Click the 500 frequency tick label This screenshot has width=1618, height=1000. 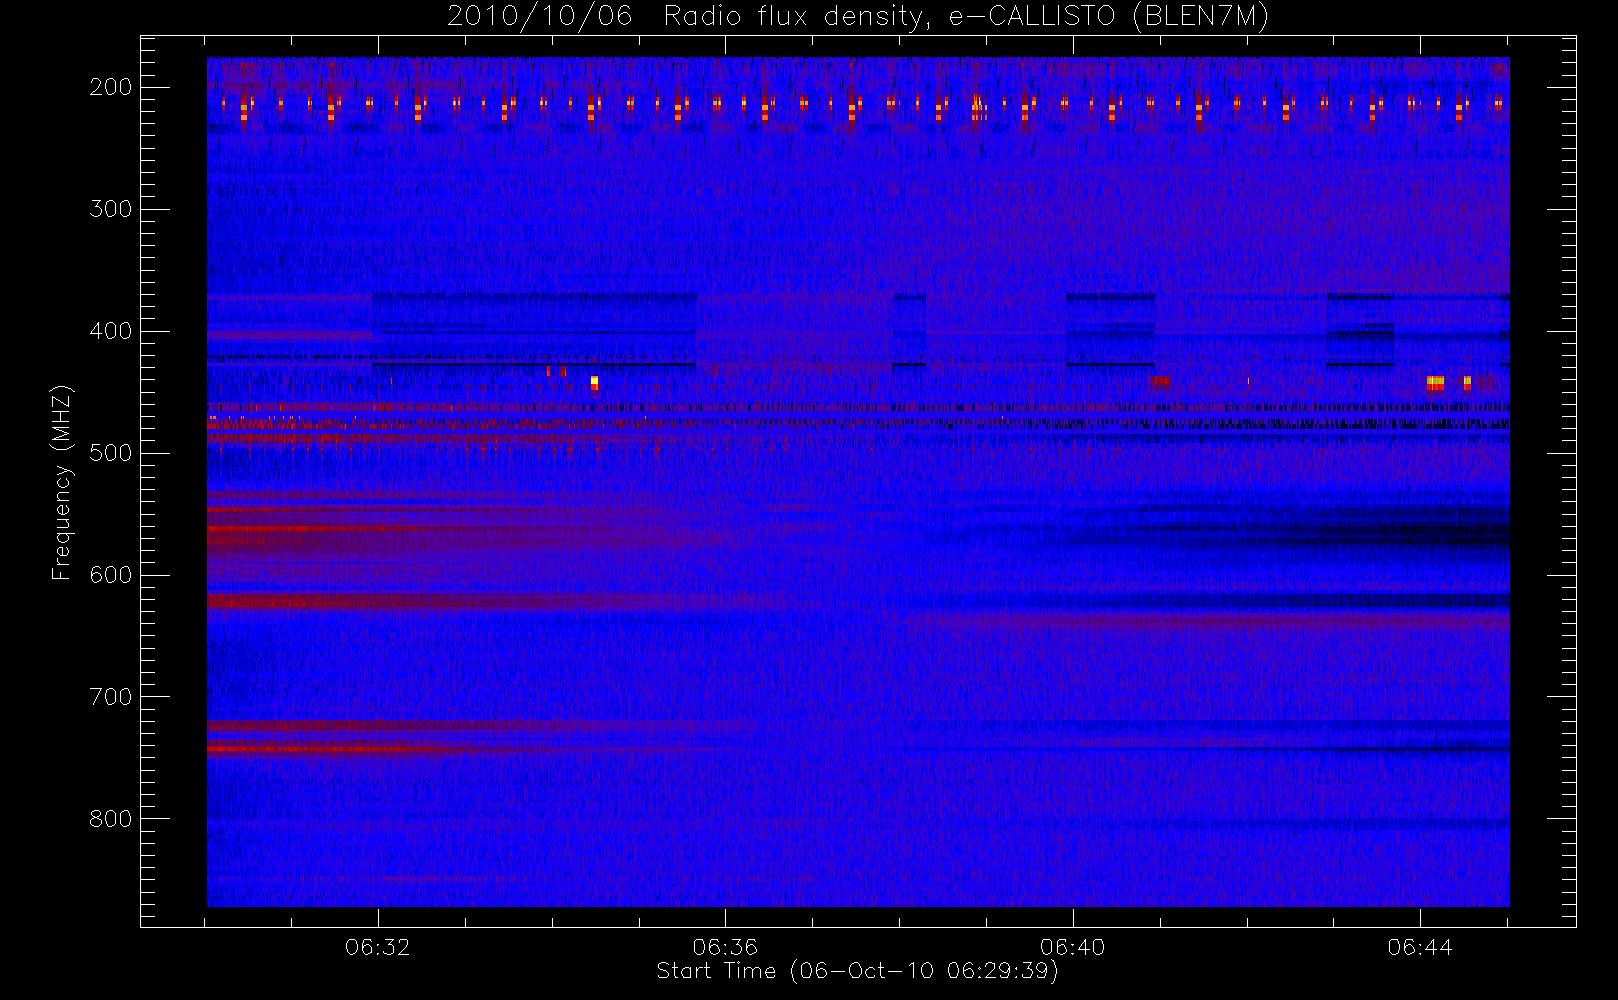(x=110, y=453)
